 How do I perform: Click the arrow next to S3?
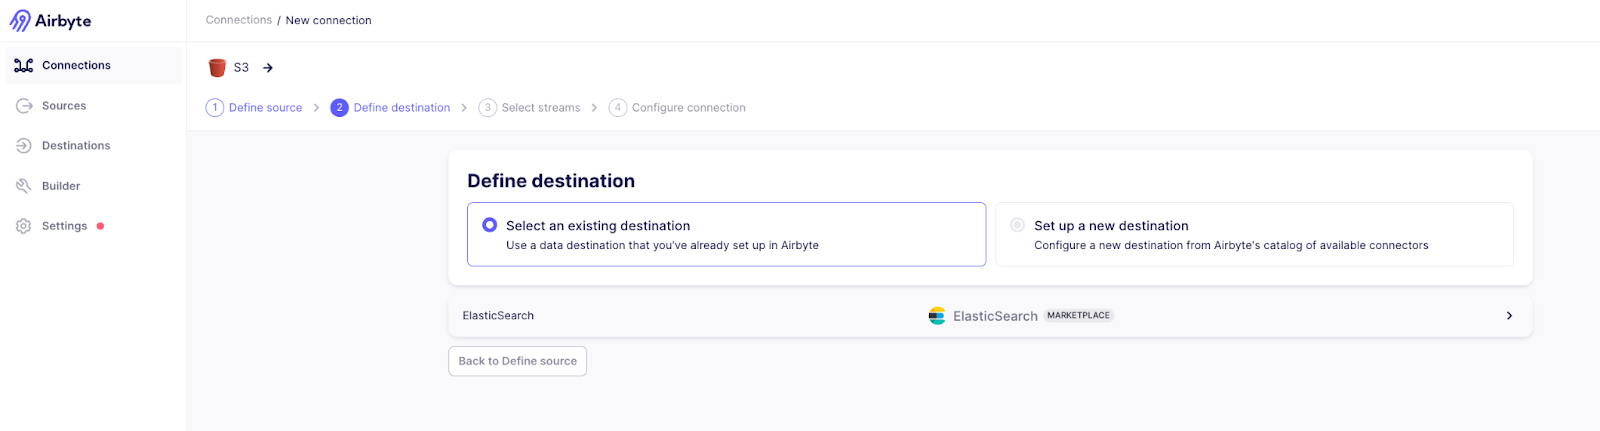(x=268, y=68)
